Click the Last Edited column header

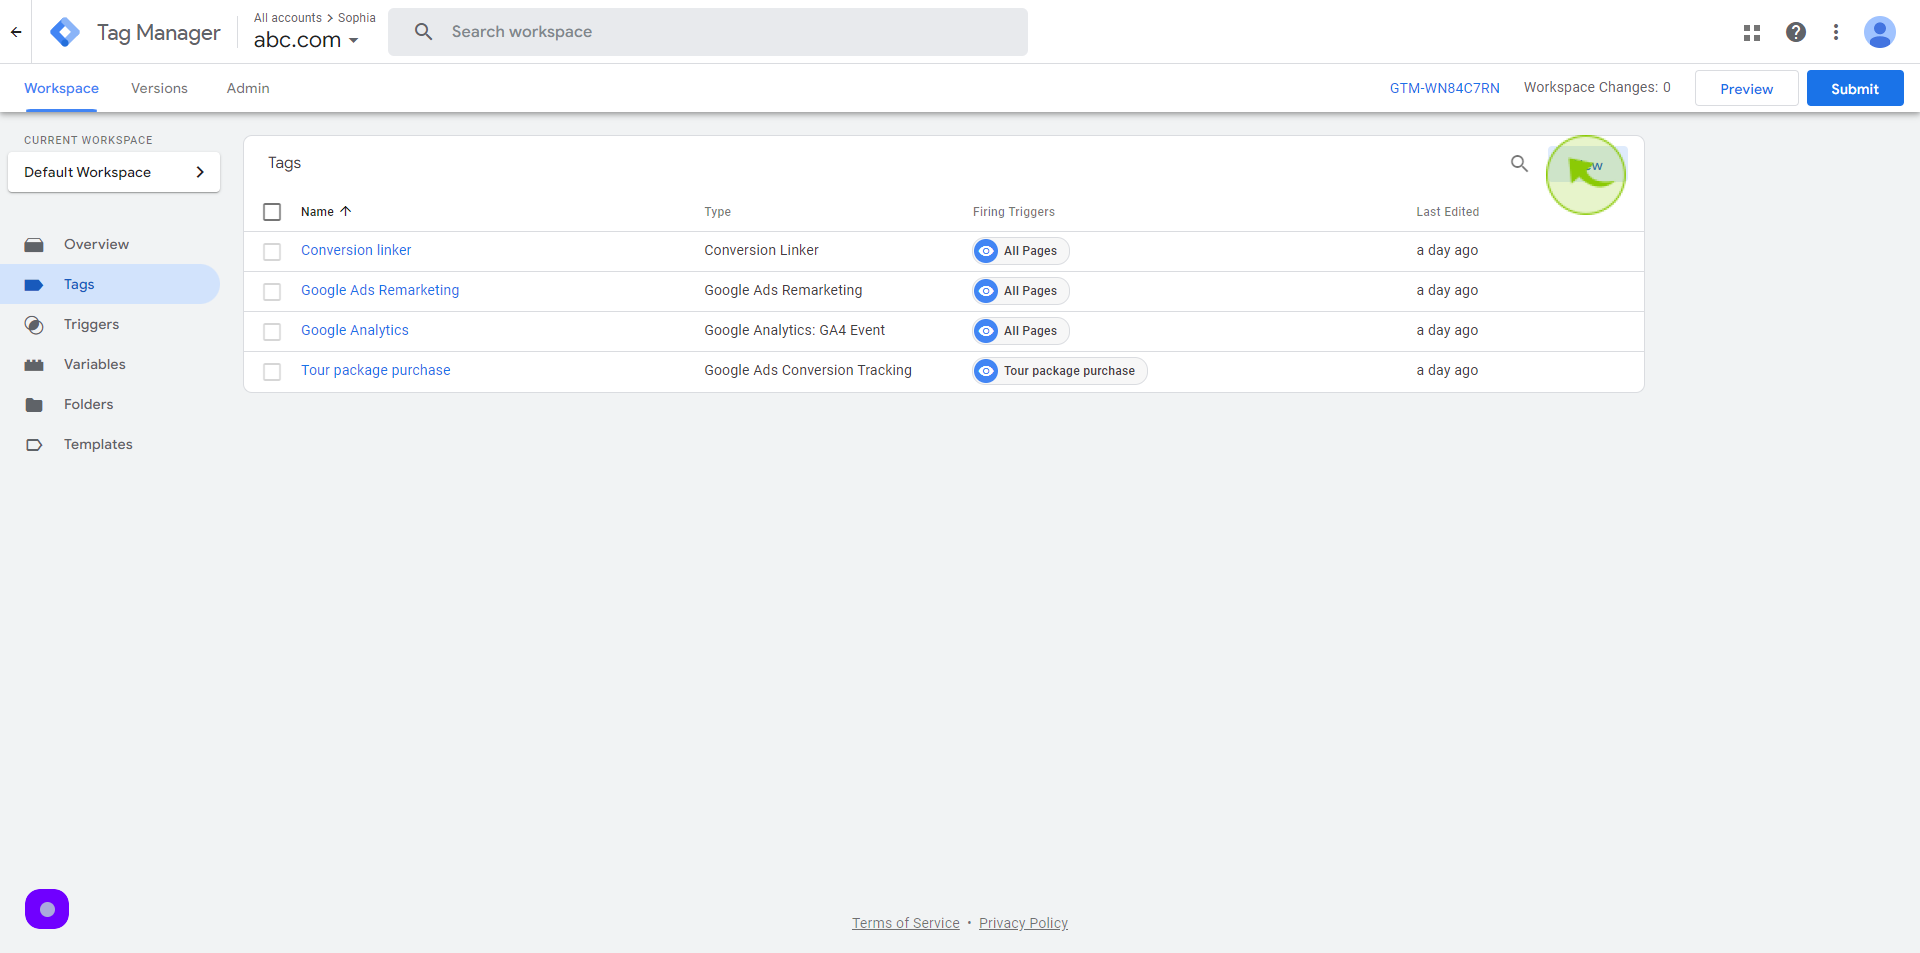(x=1447, y=212)
